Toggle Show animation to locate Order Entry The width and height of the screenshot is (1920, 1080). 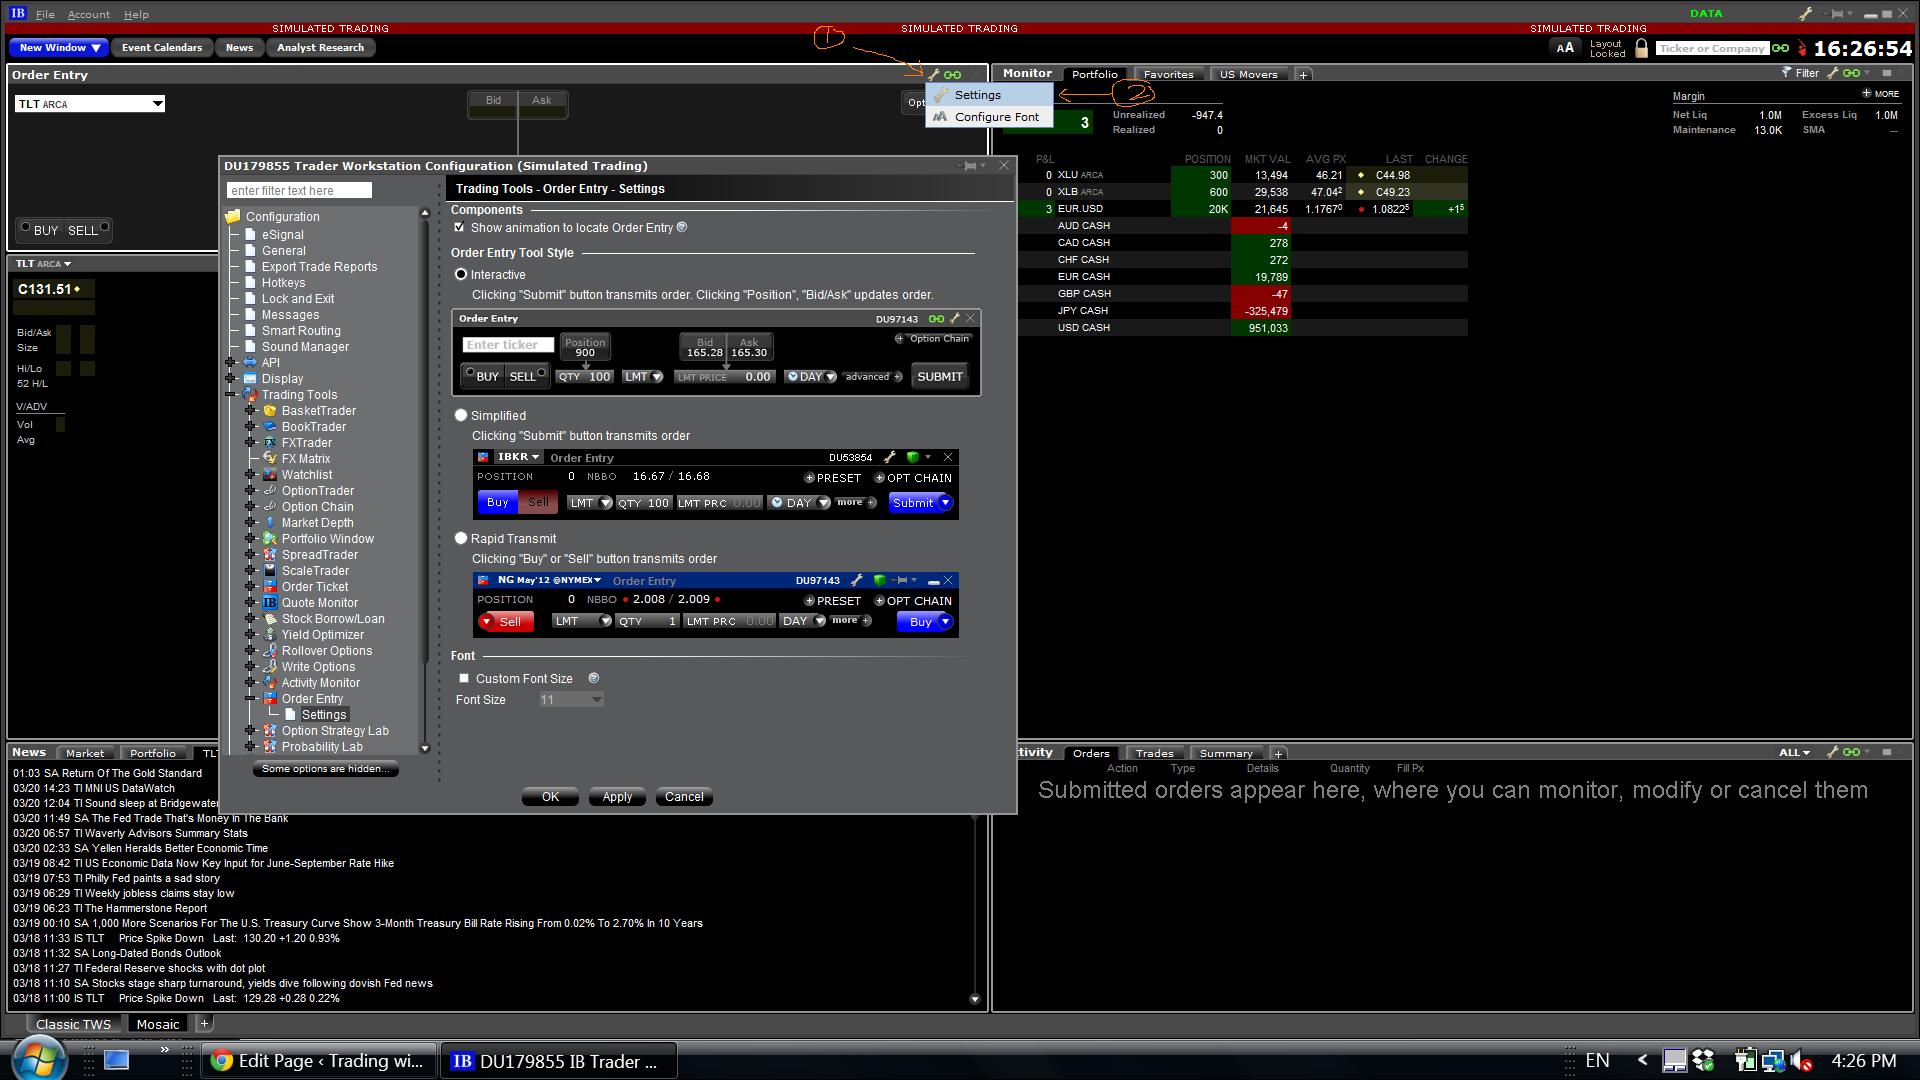coord(460,228)
